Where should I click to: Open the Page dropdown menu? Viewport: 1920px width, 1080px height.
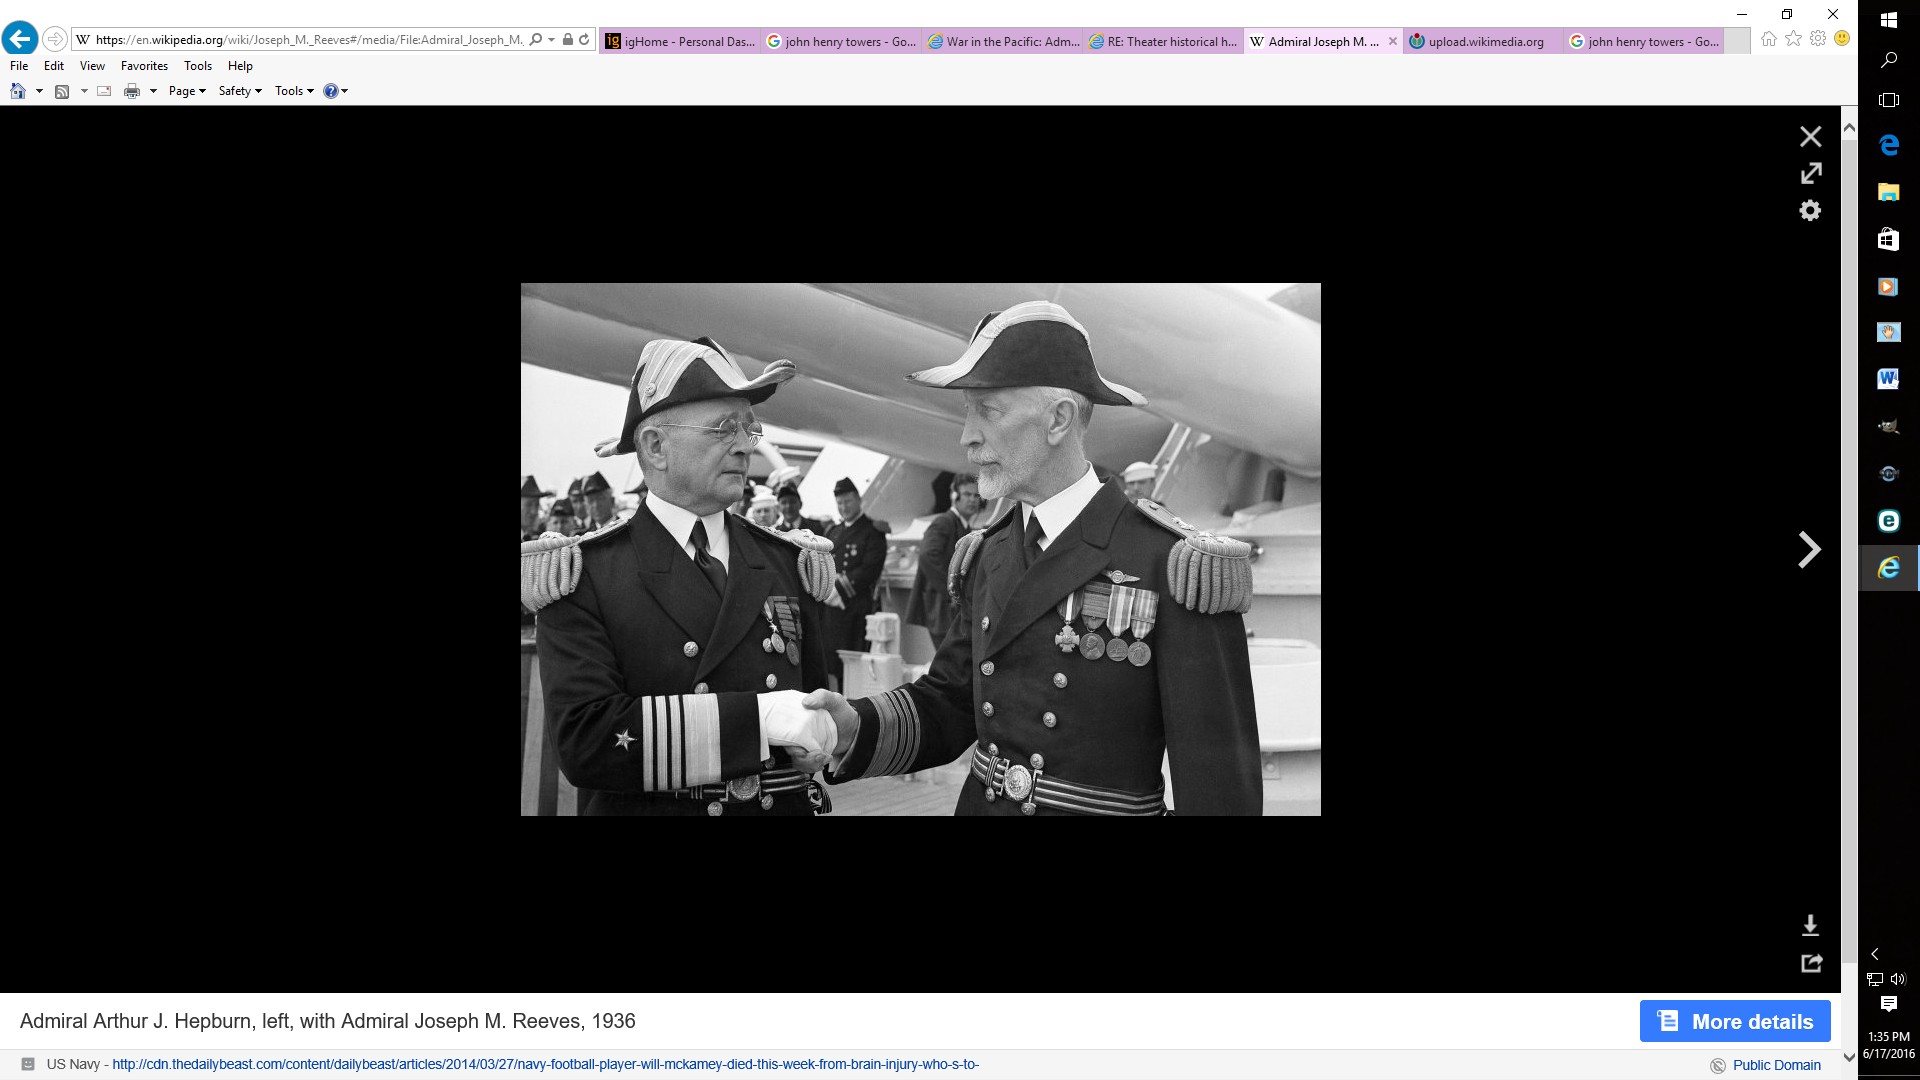pos(187,91)
